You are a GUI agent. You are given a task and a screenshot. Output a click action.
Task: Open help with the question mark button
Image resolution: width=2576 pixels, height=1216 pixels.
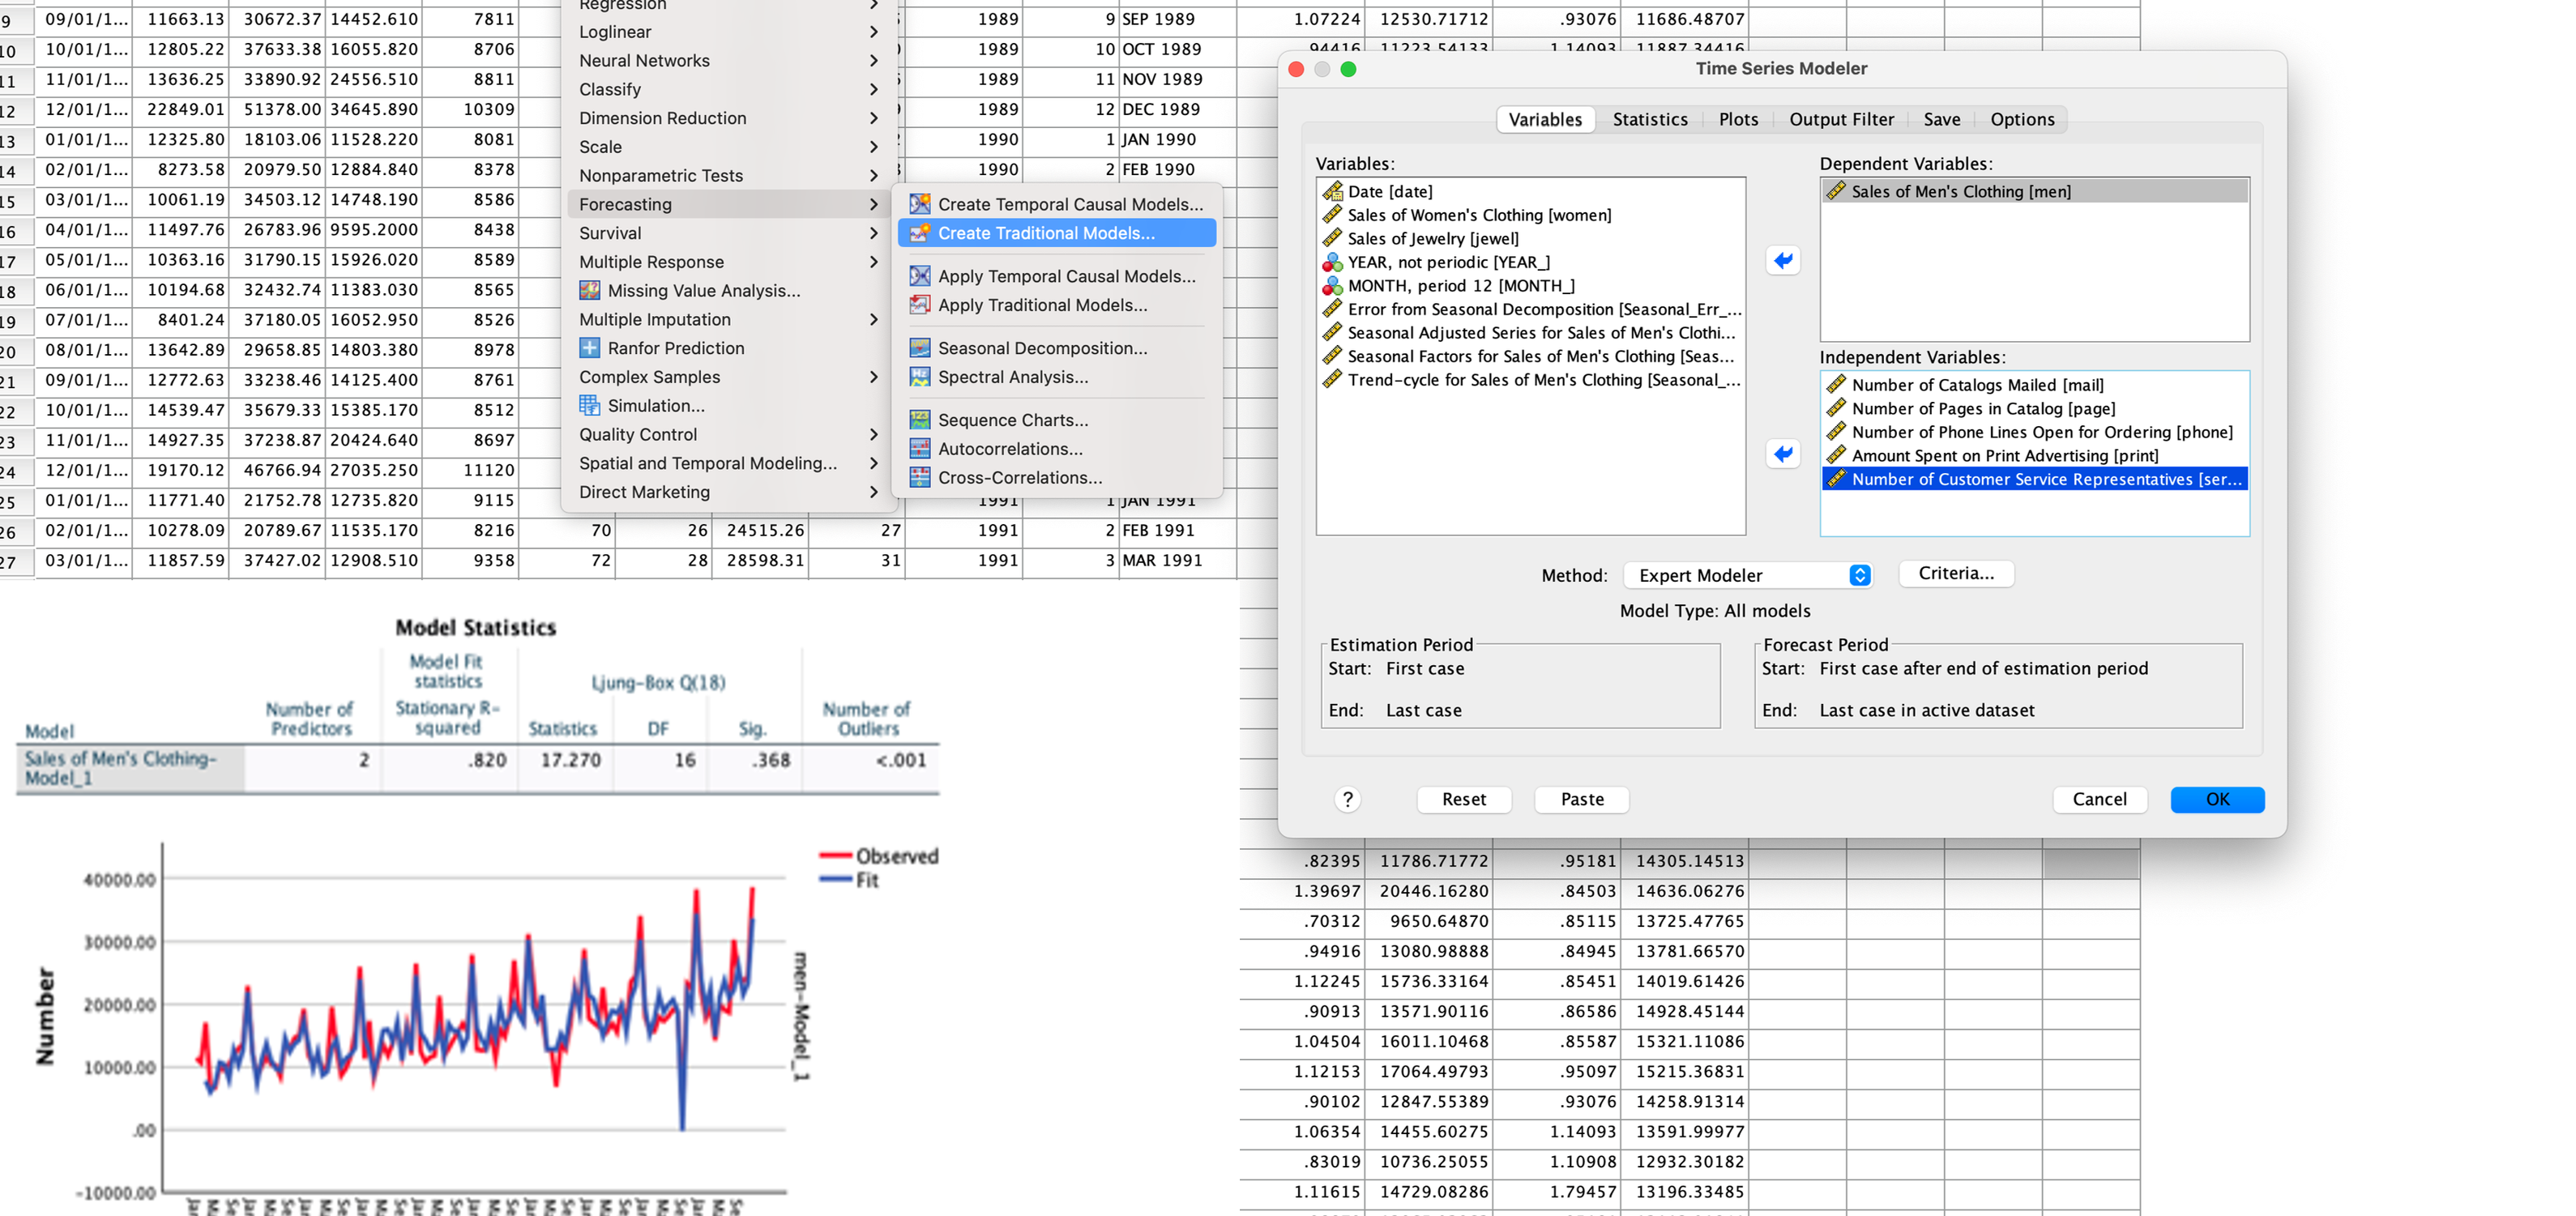pyautogui.click(x=1347, y=799)
